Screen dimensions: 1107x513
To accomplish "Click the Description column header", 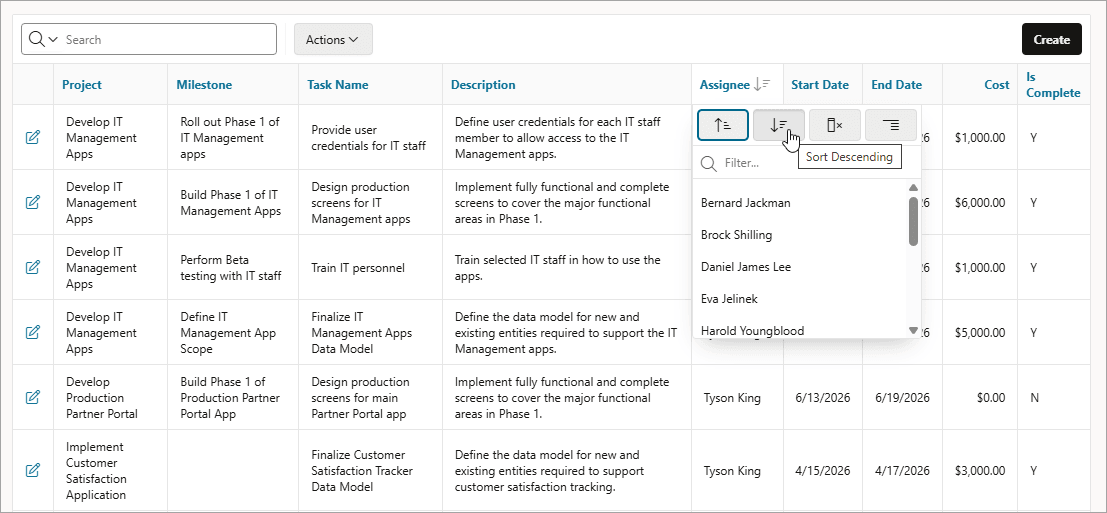I will coord(483,85).
